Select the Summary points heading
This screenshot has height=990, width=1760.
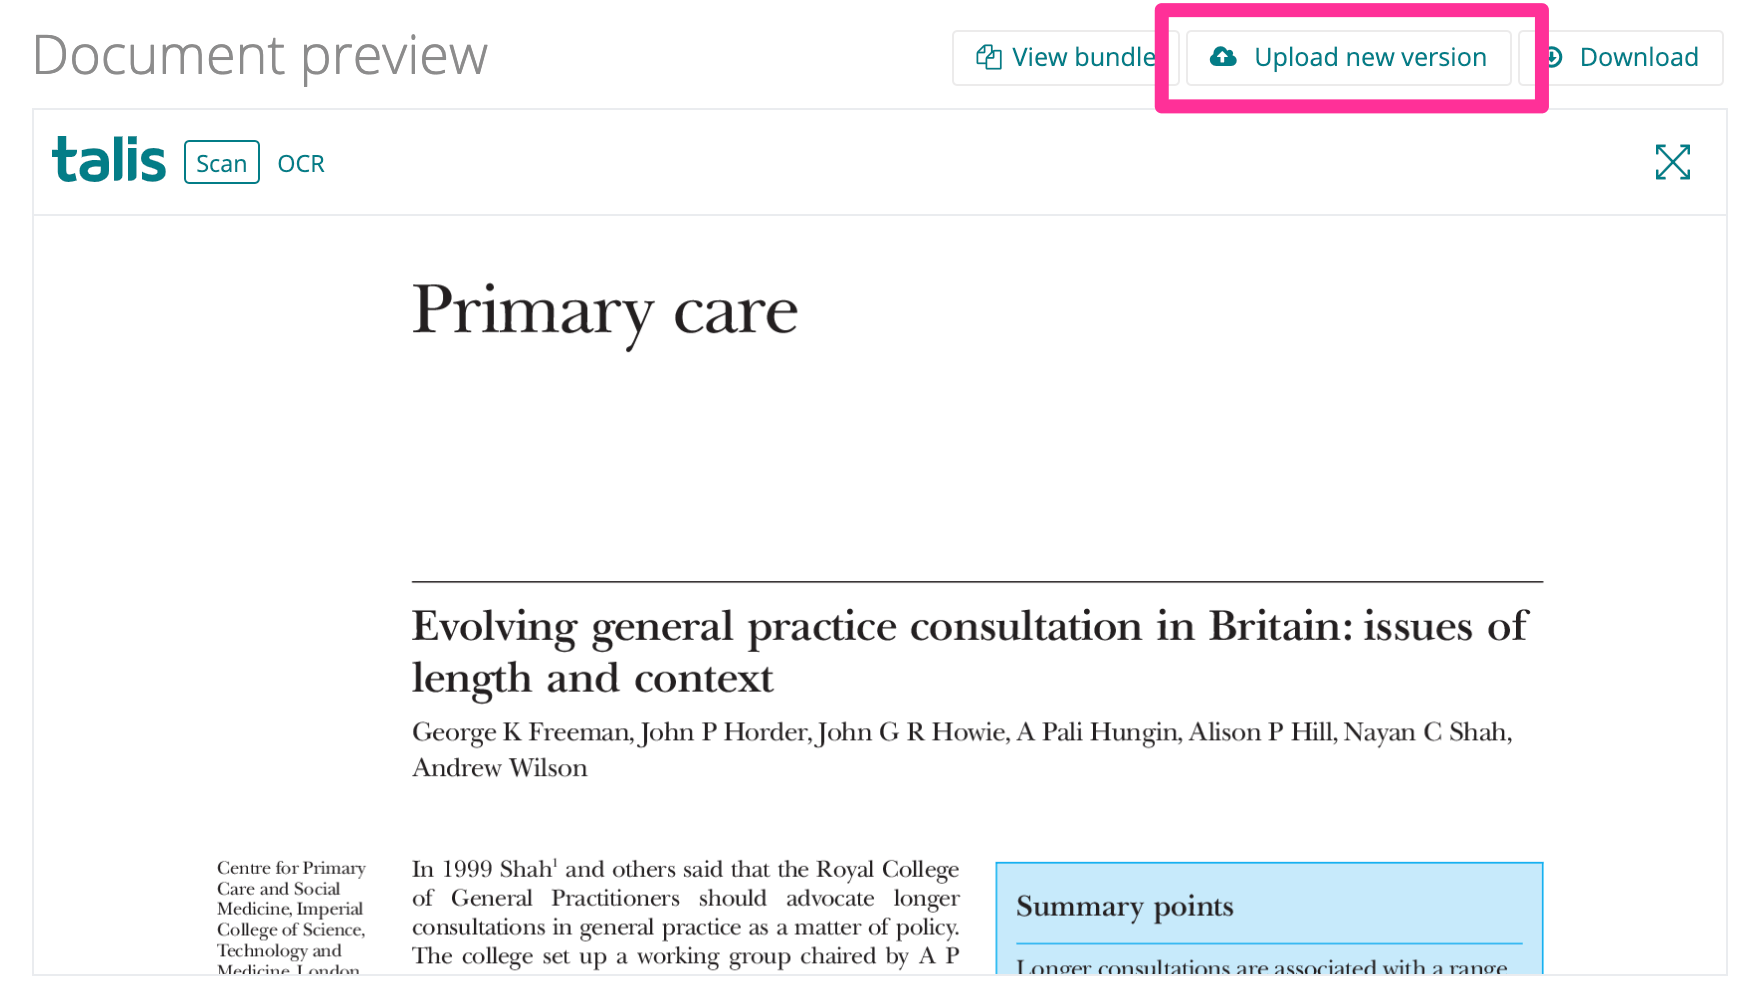point(1124,906)
